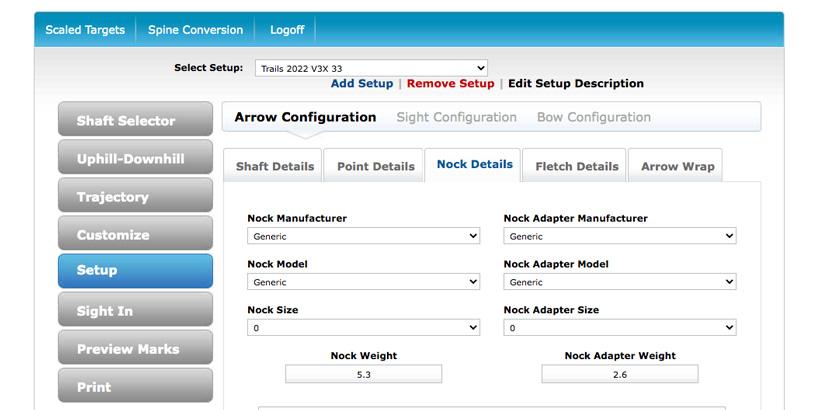Open the Nock Adapter Size dropdown
Viewport: 820px width, 410px height.
tap(619, 328)
